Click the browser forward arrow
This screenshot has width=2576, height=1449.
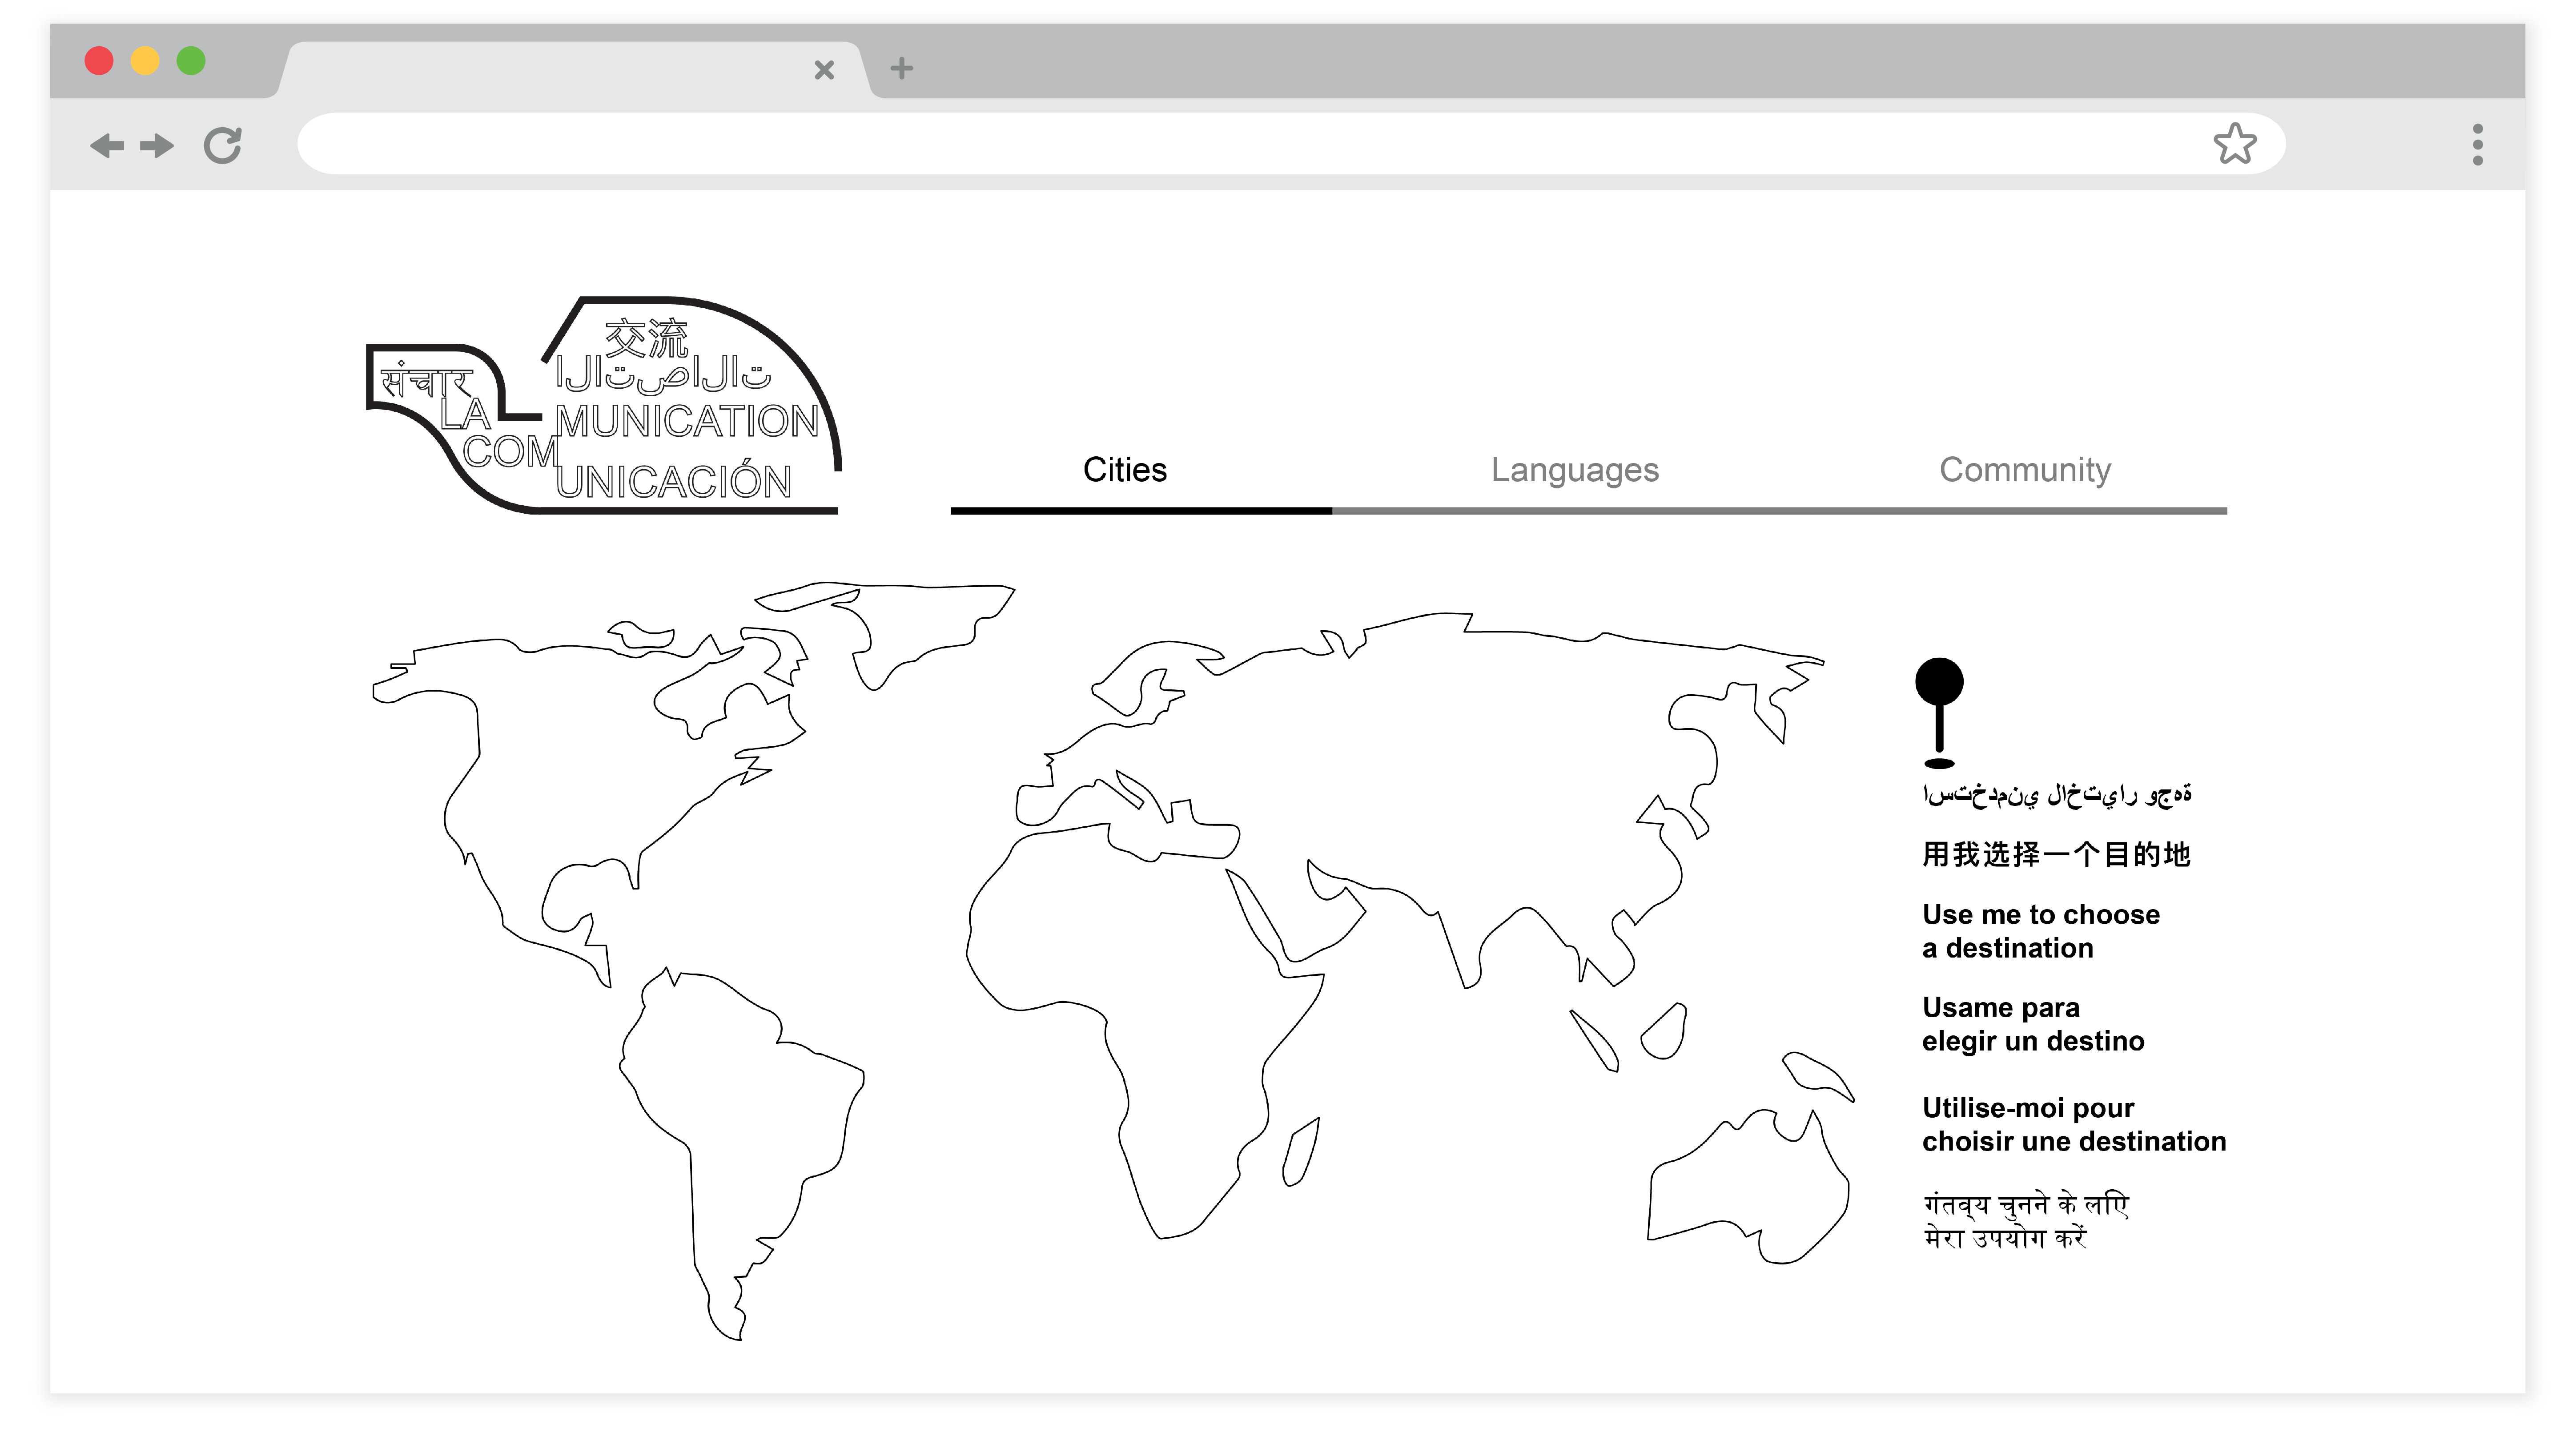(x=157, y=146)
